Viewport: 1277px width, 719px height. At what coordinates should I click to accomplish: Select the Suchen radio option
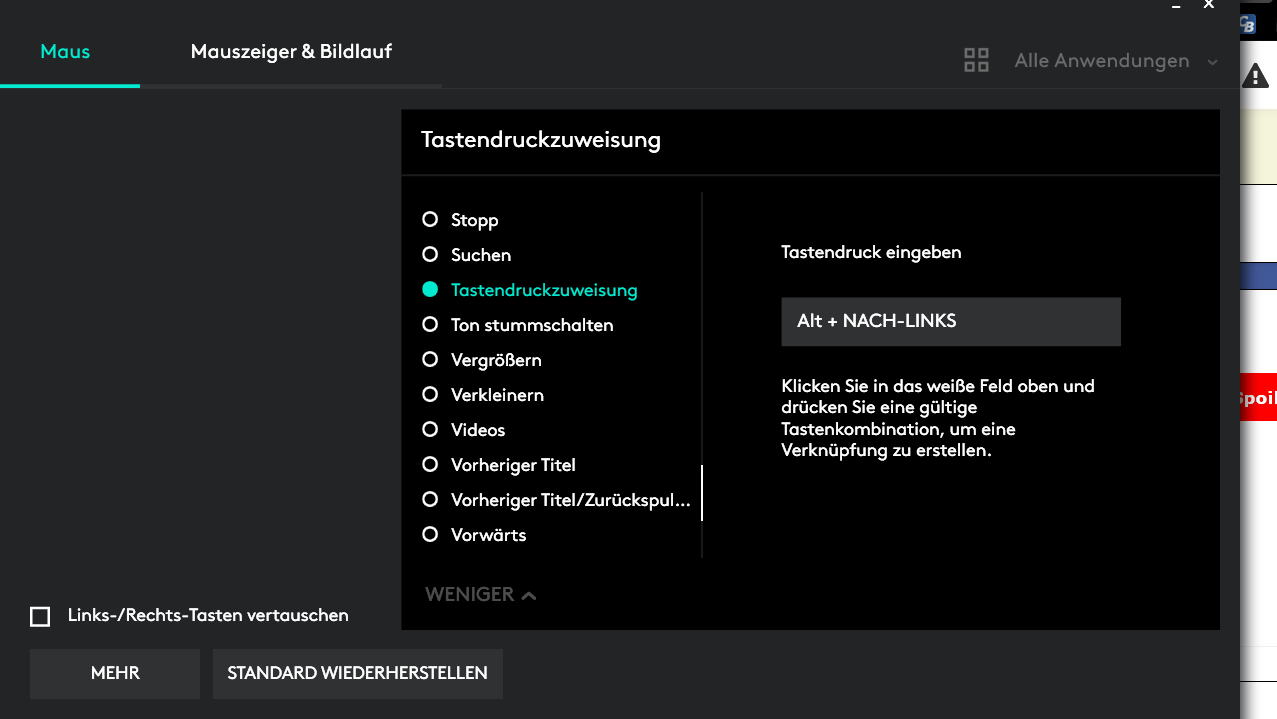(431, 255)
